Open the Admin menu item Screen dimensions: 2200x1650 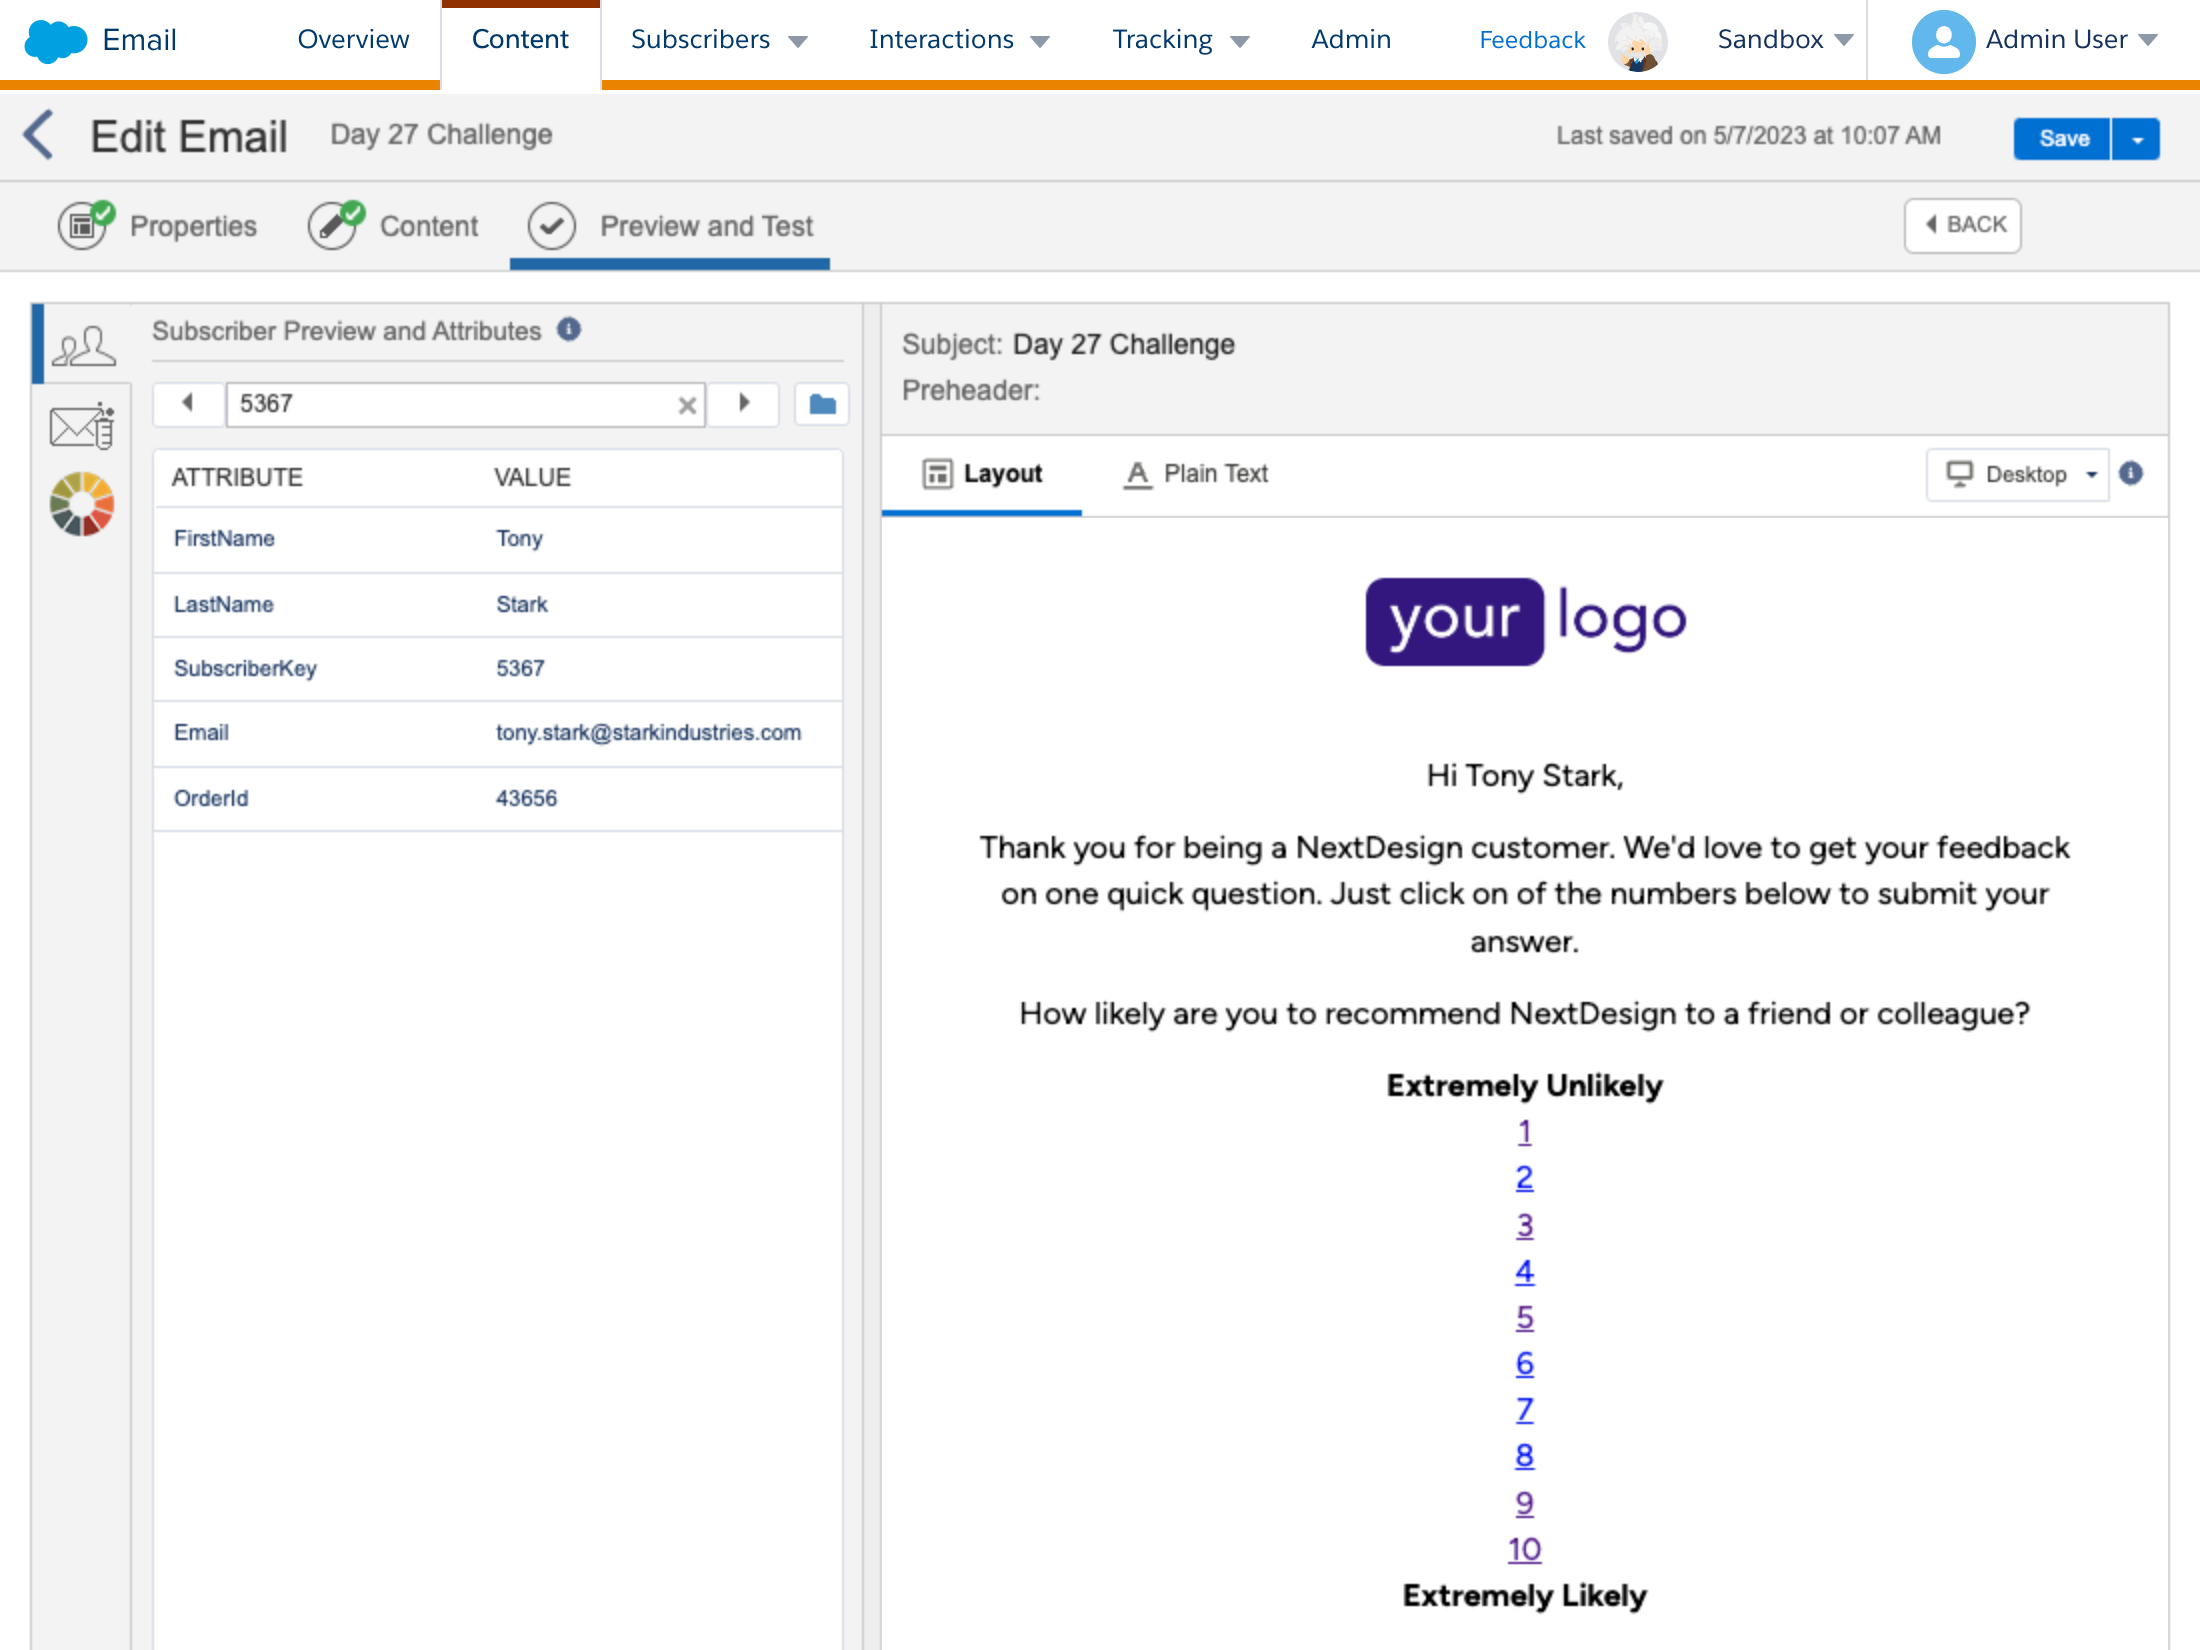(1351, 40)
